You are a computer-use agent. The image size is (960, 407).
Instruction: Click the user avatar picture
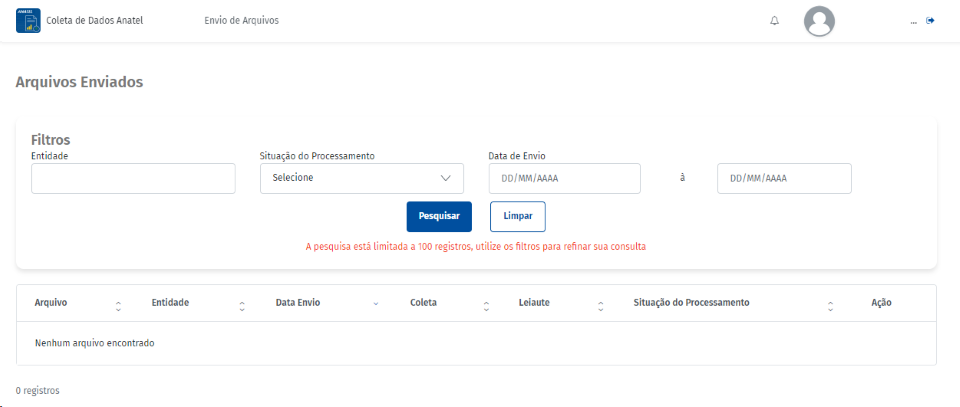(x=819, y=21)
